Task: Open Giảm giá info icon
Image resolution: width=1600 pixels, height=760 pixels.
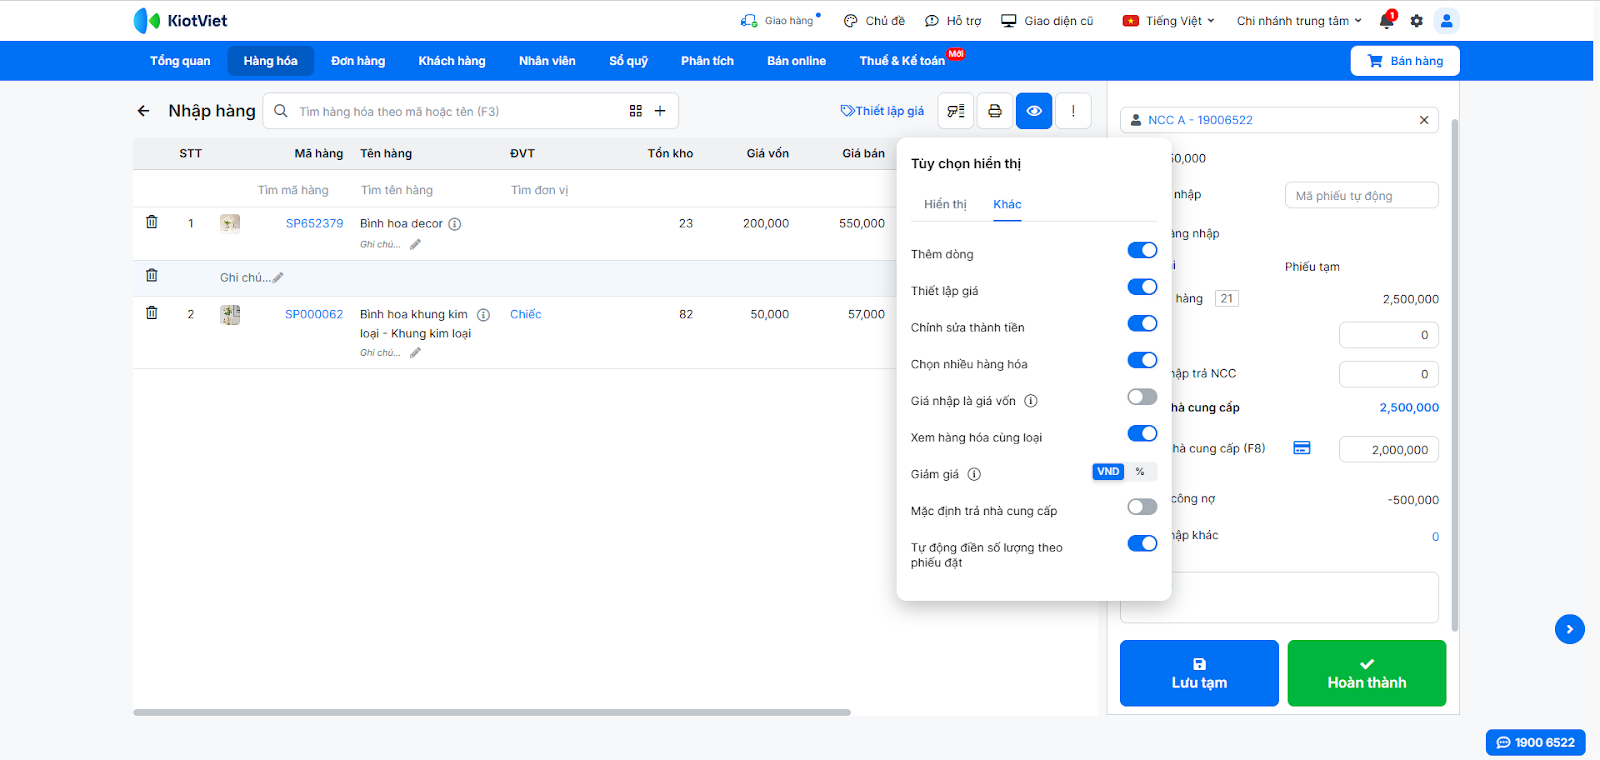Action: (x=974, y=474)
